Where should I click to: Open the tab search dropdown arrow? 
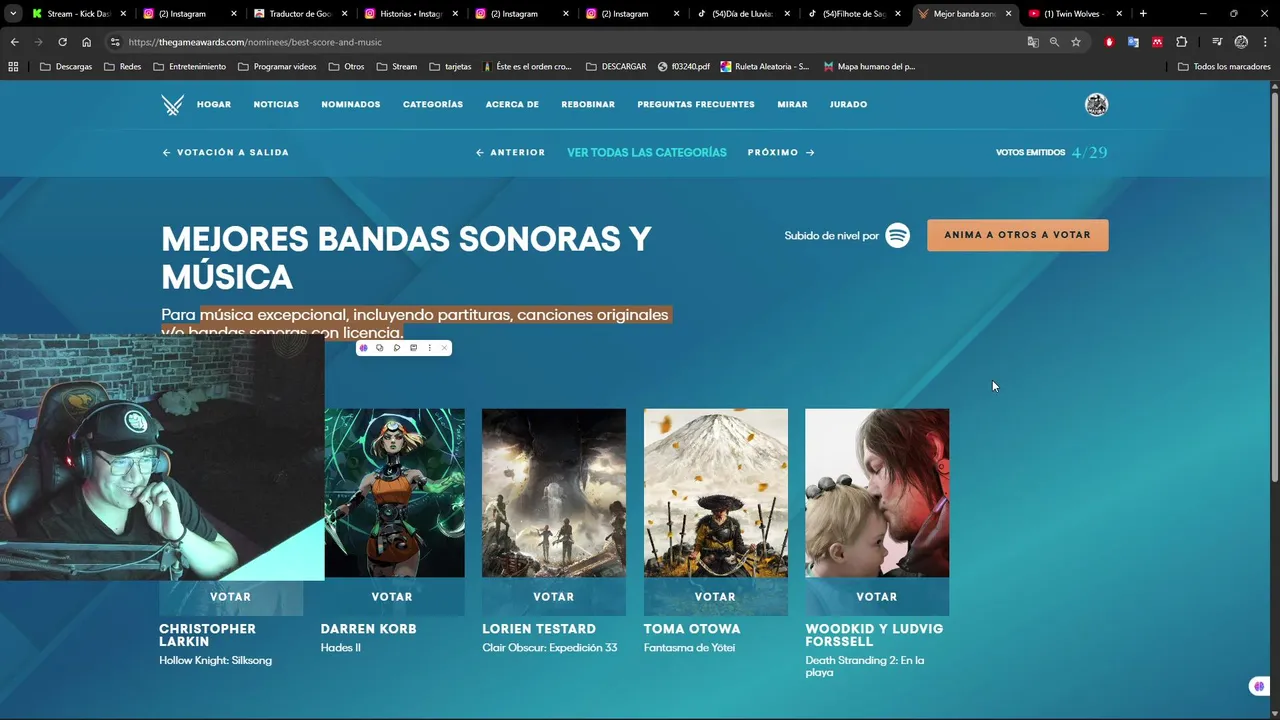[13, 14]
